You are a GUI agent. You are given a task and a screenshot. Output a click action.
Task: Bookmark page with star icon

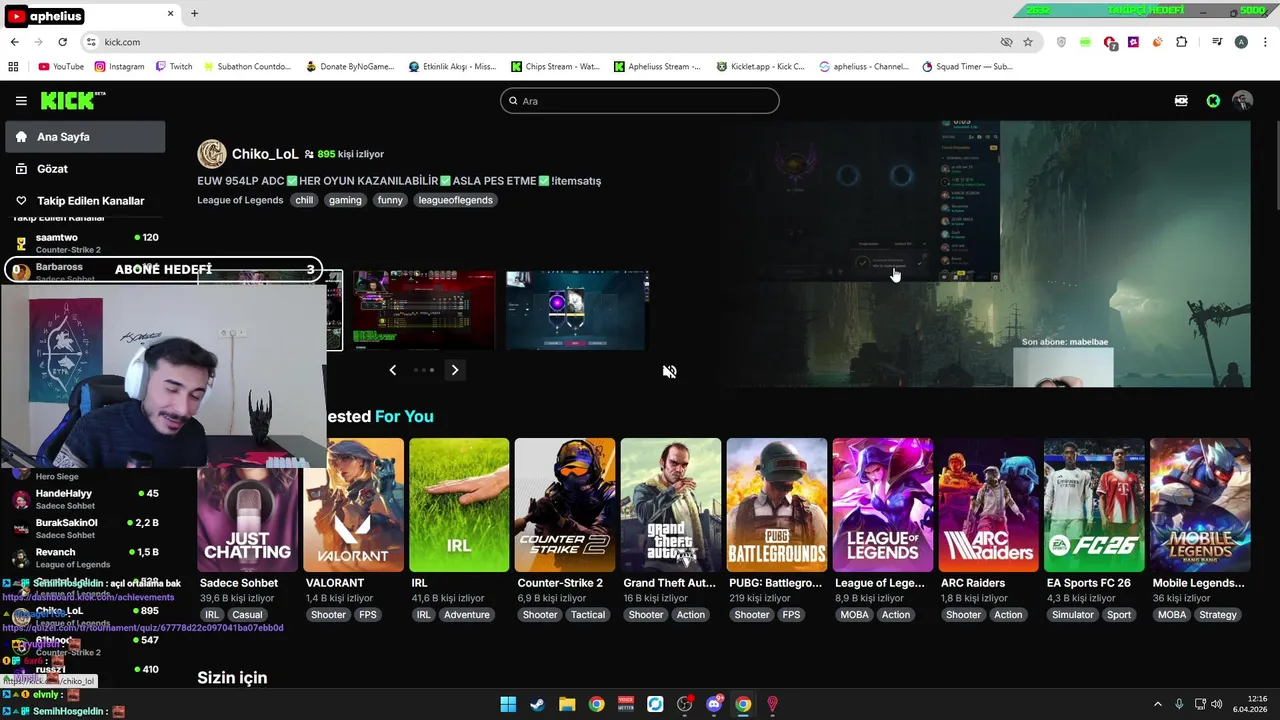pyautogui.click(x=1028, y=42)
